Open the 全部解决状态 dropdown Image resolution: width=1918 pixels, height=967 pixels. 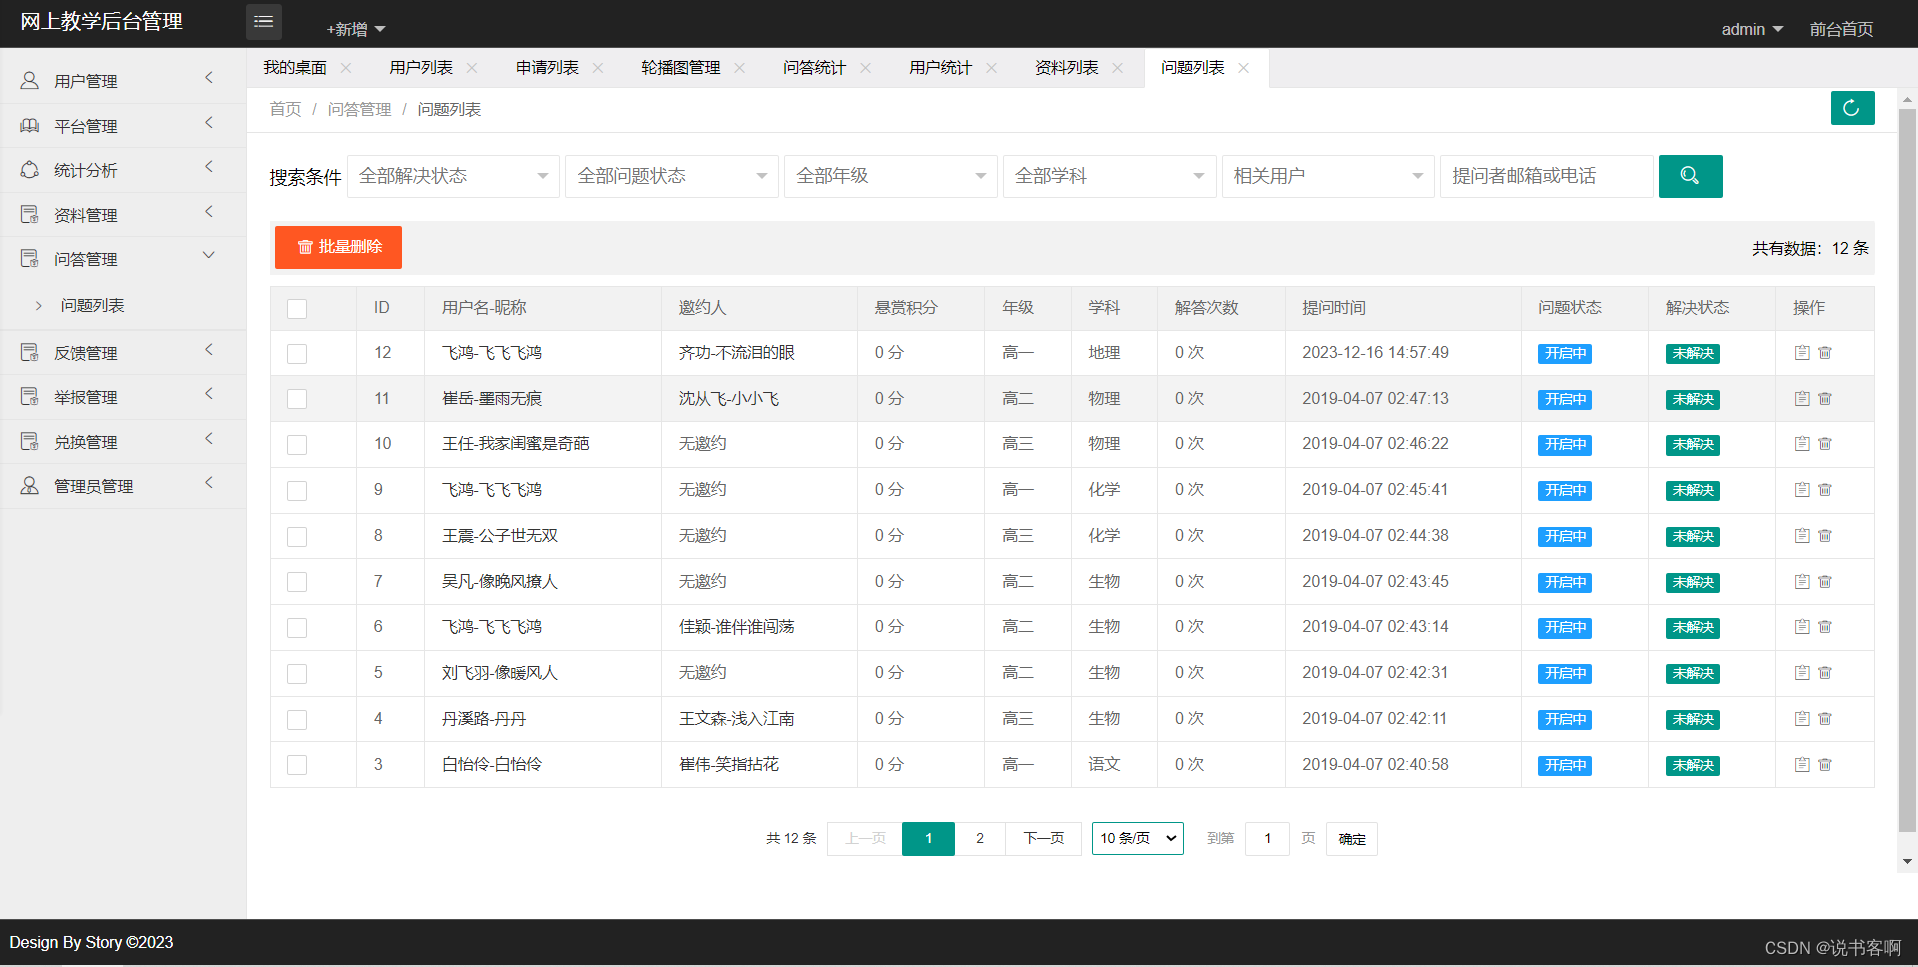click(x=453, y=176)
